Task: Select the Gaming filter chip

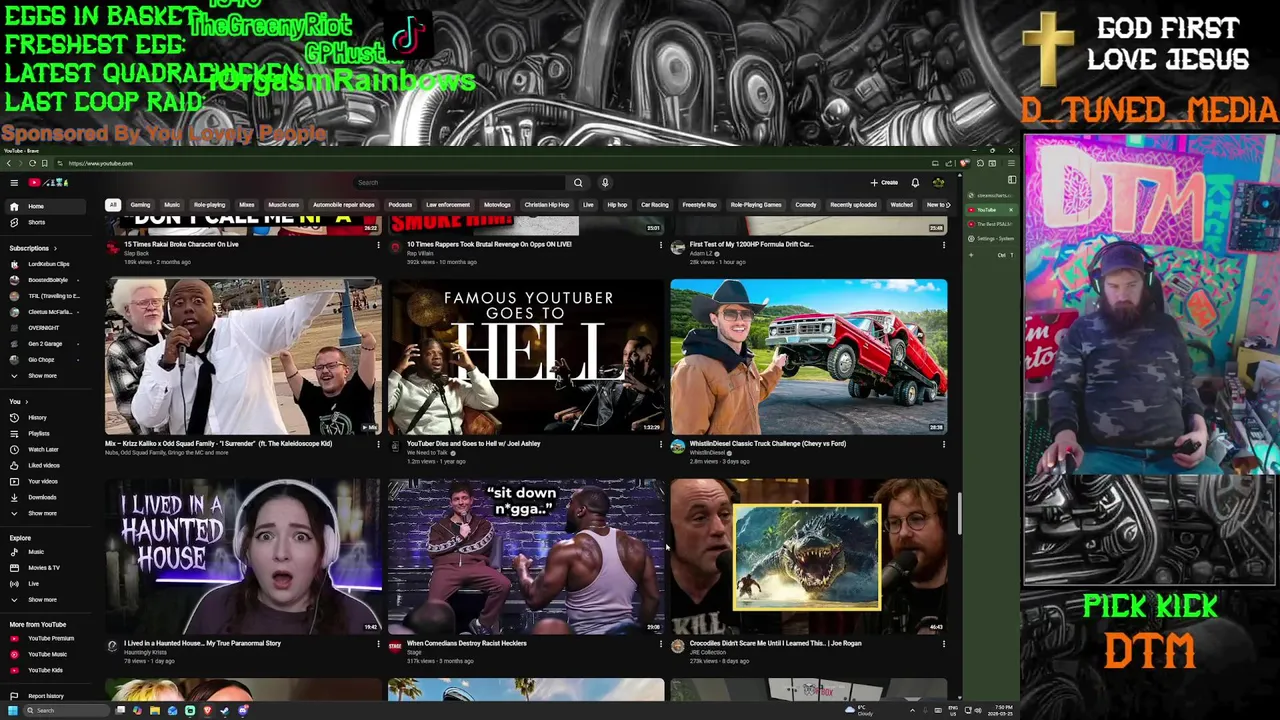Action: [x=140, y=205]
